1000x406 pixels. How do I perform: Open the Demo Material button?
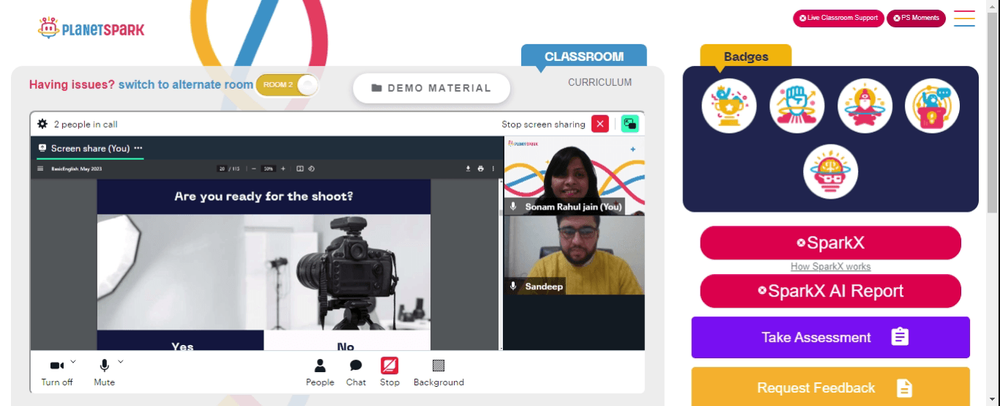pos(431,88)
